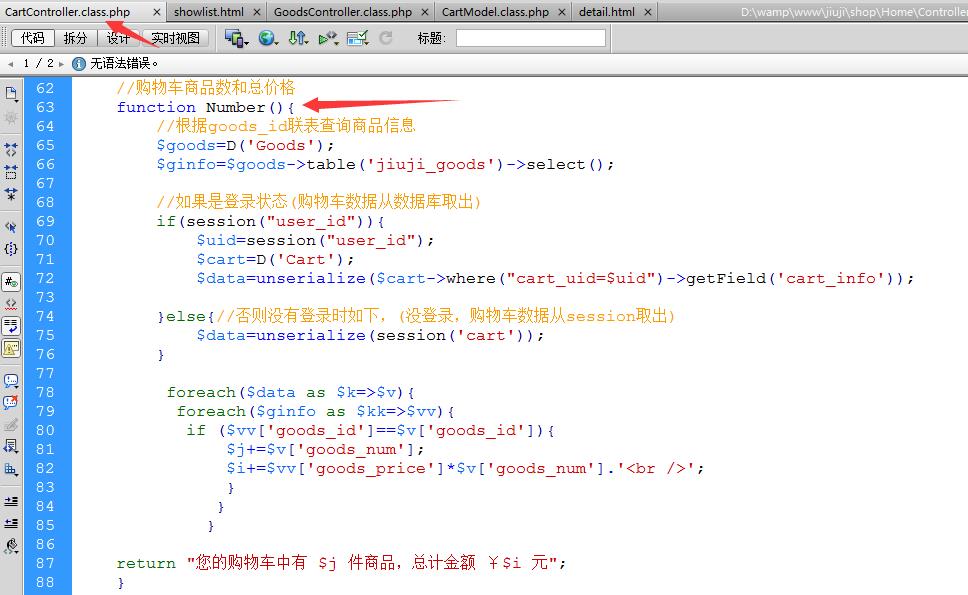
Task: Click line with table('jiuji_goods')->select()
Action: coord(385,165)
